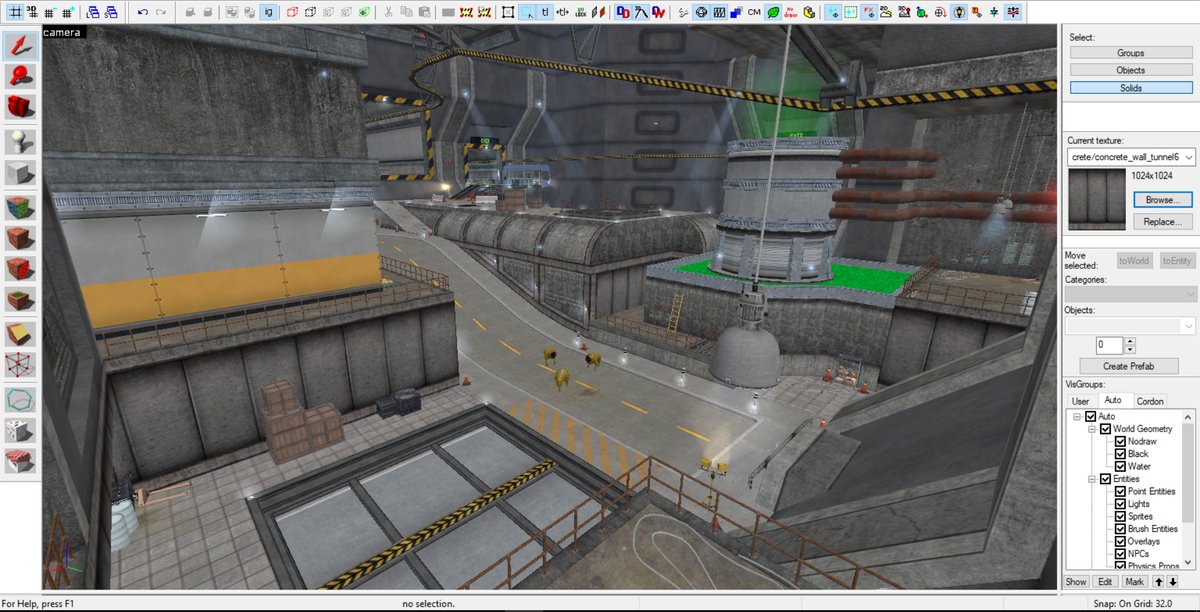Click the current texture preview thumbnail

(x=1097, y=199)
